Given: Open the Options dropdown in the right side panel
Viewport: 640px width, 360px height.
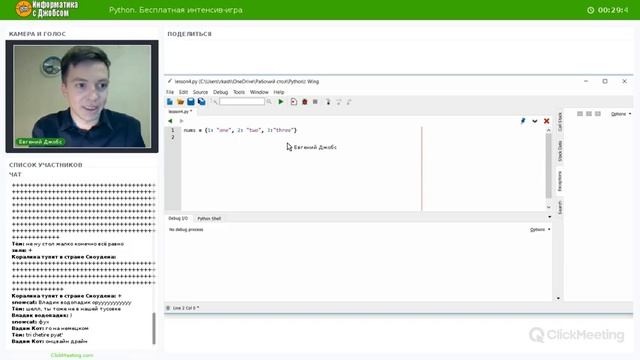Looking at the screenshot, I should tap(621, 114).
